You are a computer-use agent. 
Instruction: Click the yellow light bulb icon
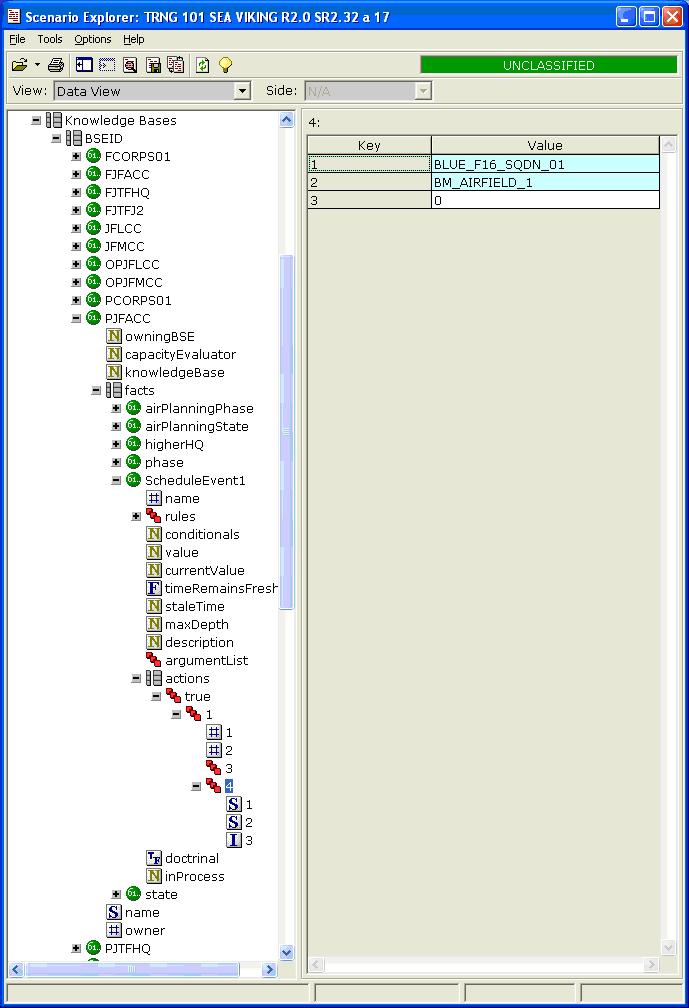point(225,65)
